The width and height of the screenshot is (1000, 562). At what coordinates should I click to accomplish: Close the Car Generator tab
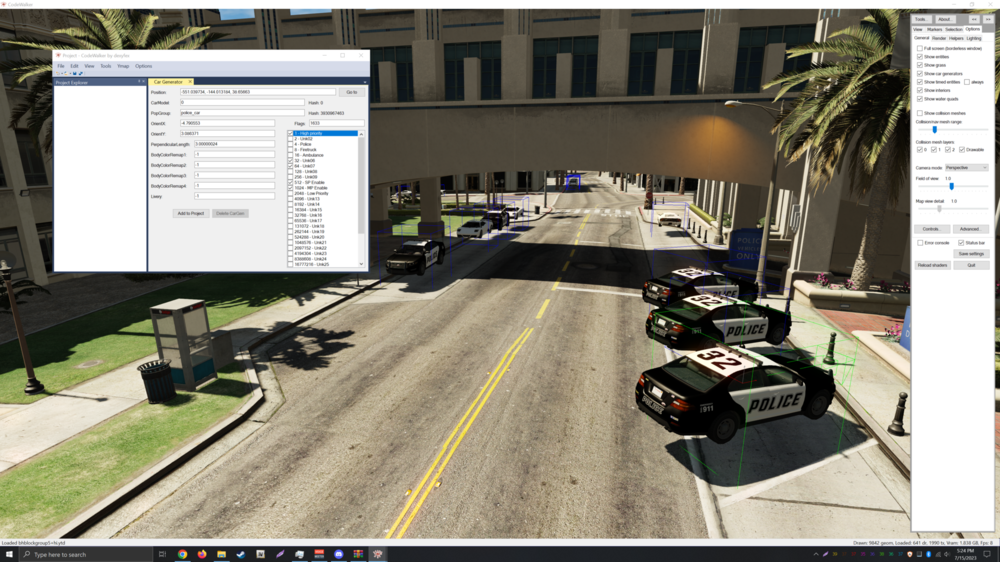[x=190, y=82]
